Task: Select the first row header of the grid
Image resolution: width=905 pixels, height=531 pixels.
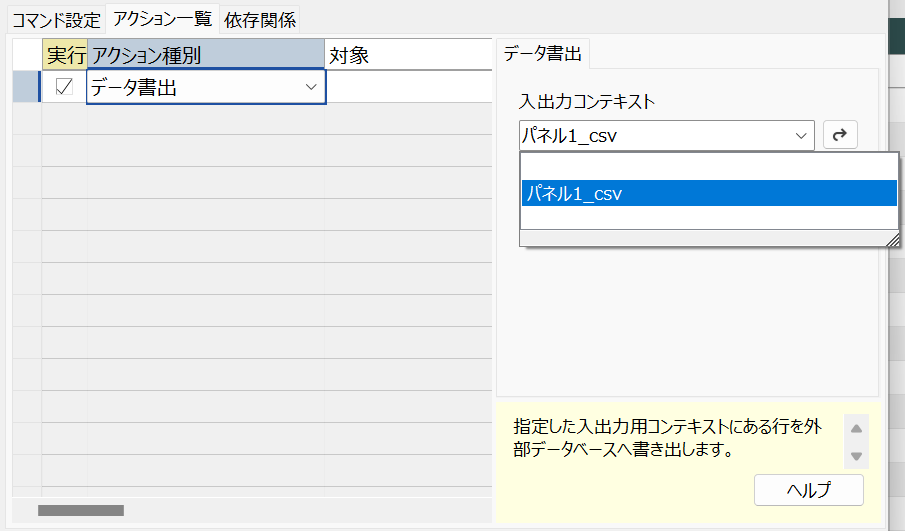Action: coord(27,87)
